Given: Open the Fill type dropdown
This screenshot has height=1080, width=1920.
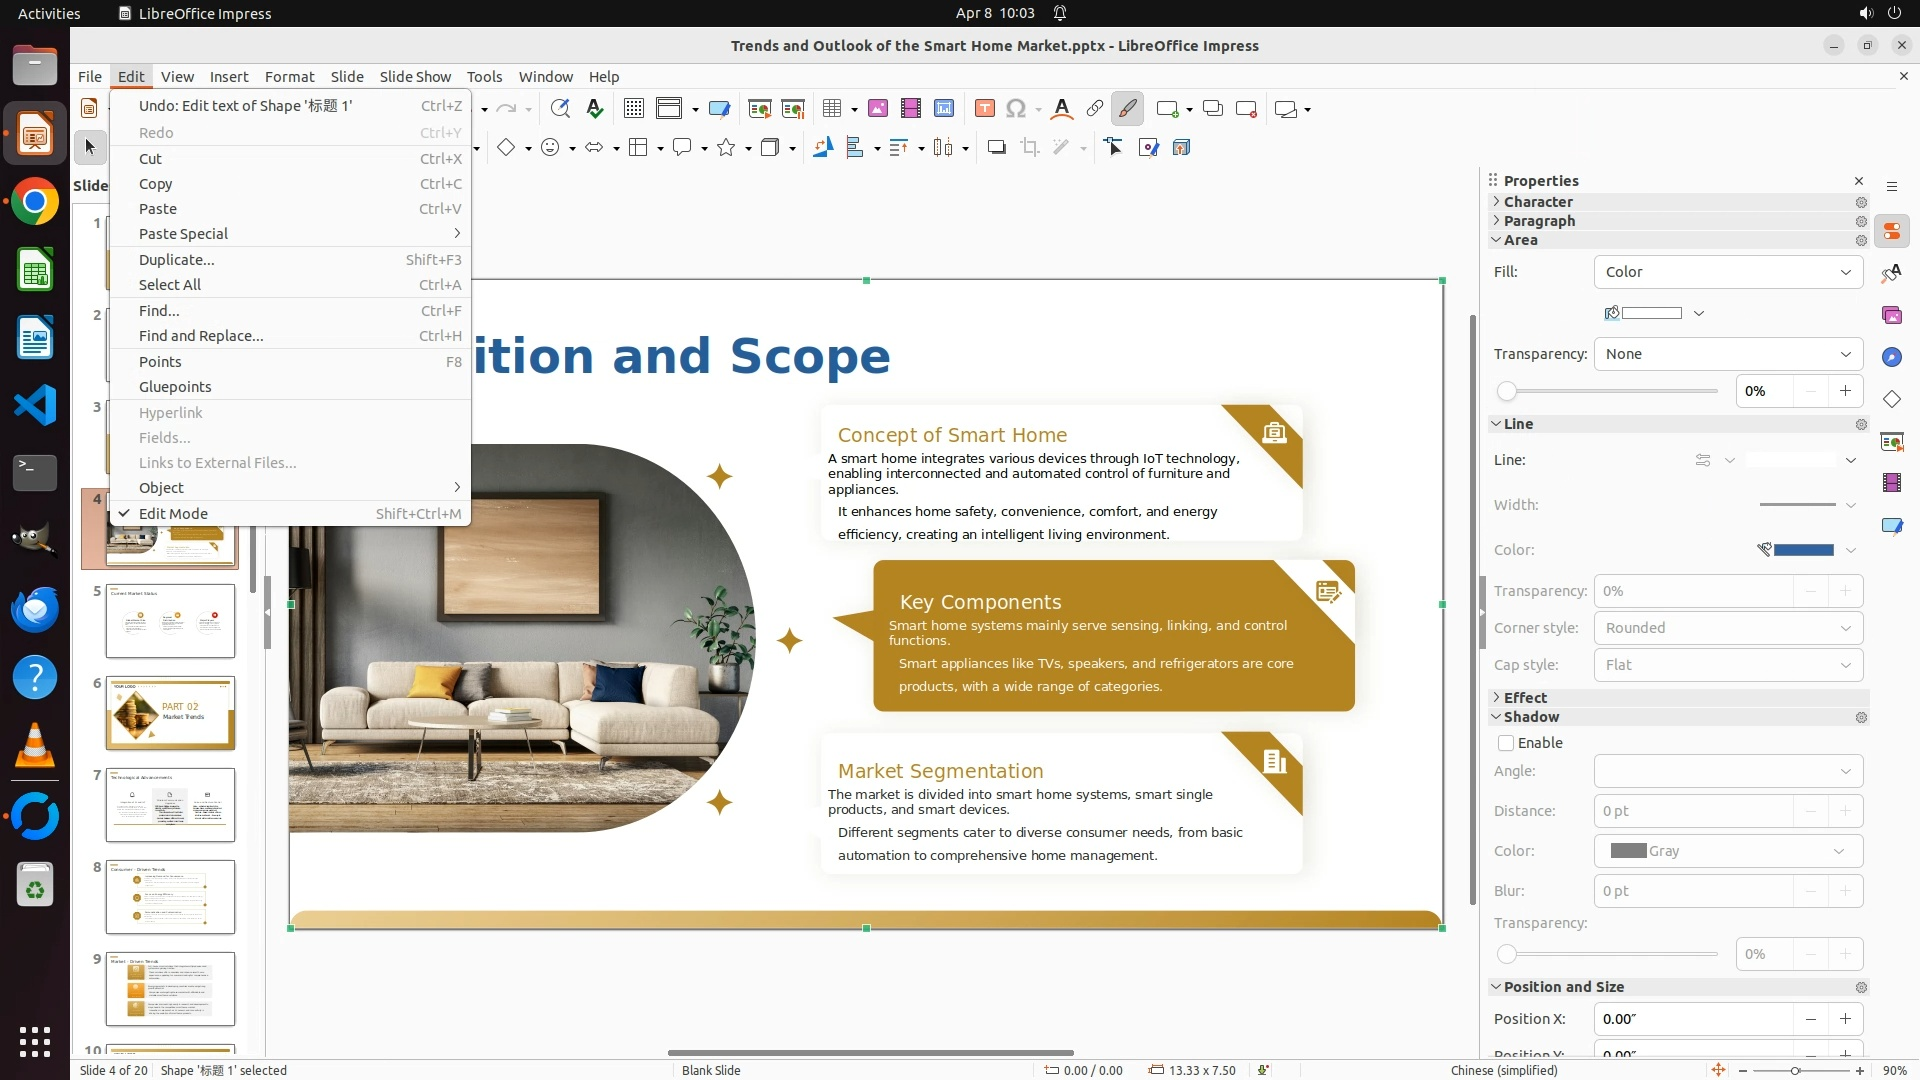Looking at the screenshot, I should tap(1727, 272).
